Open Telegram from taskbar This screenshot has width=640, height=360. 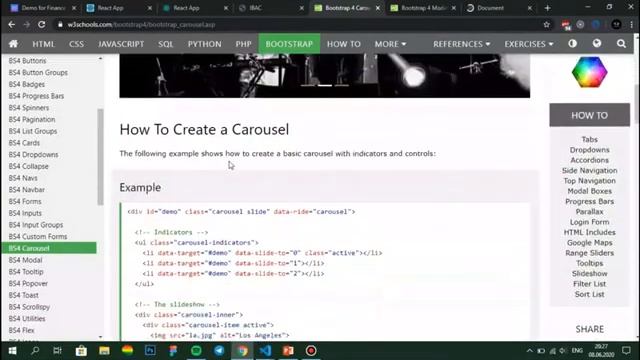point(219,351)
